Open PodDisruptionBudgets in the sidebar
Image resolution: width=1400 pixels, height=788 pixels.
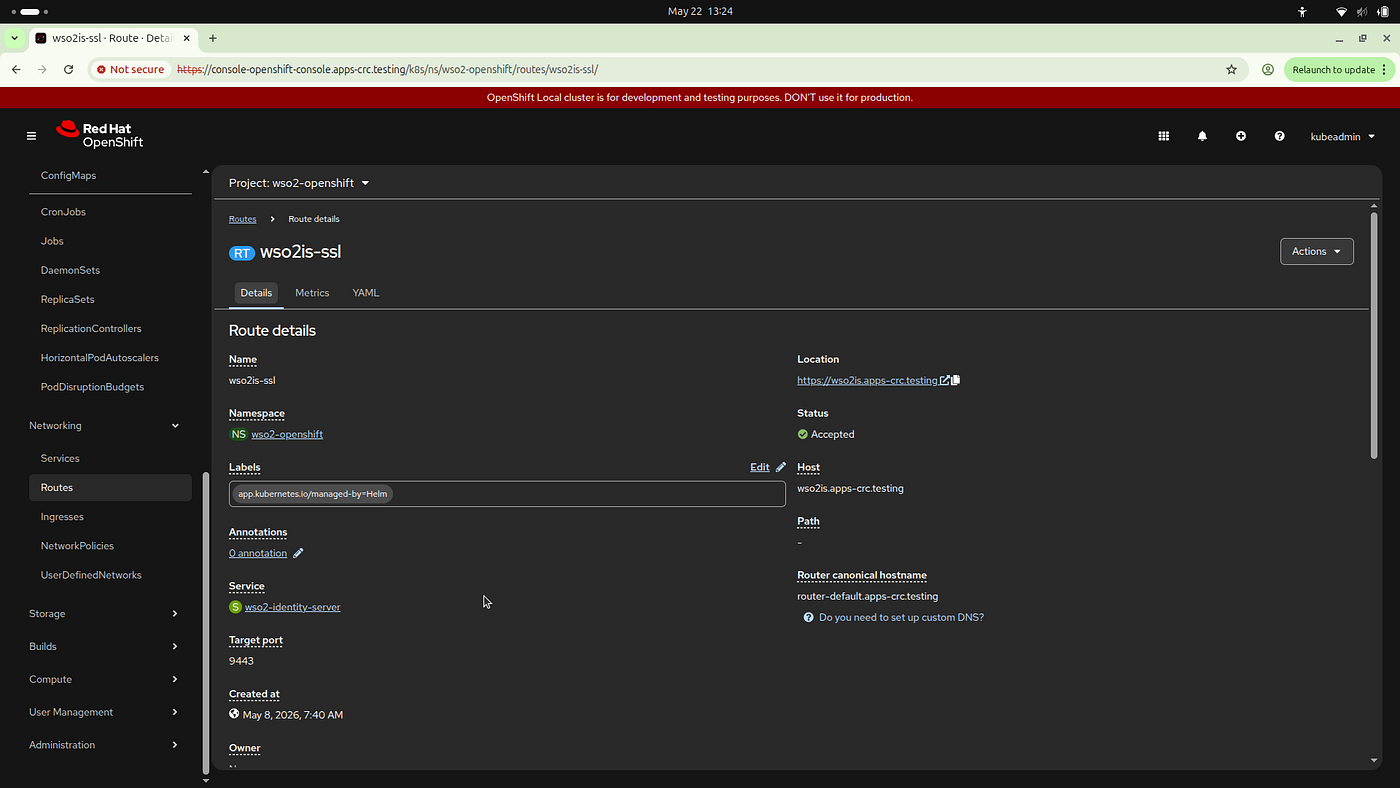point(92,386)
